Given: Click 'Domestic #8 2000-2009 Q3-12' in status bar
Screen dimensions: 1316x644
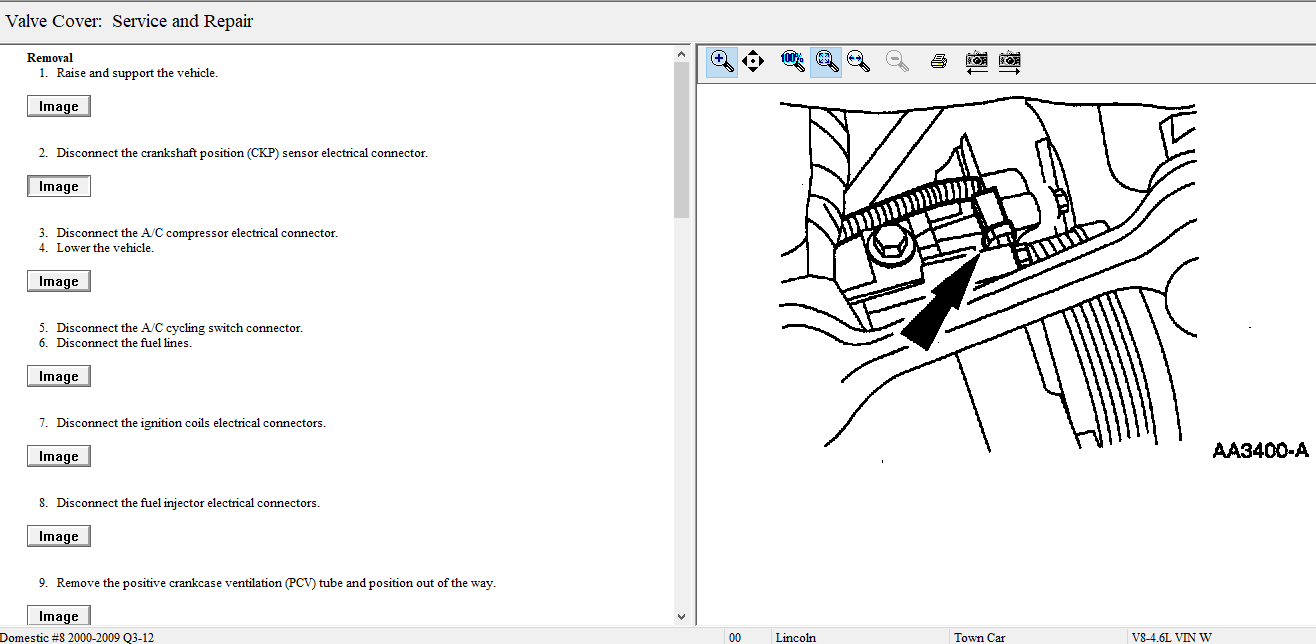Looking at the screenshot, I should [x=77, y=637].
